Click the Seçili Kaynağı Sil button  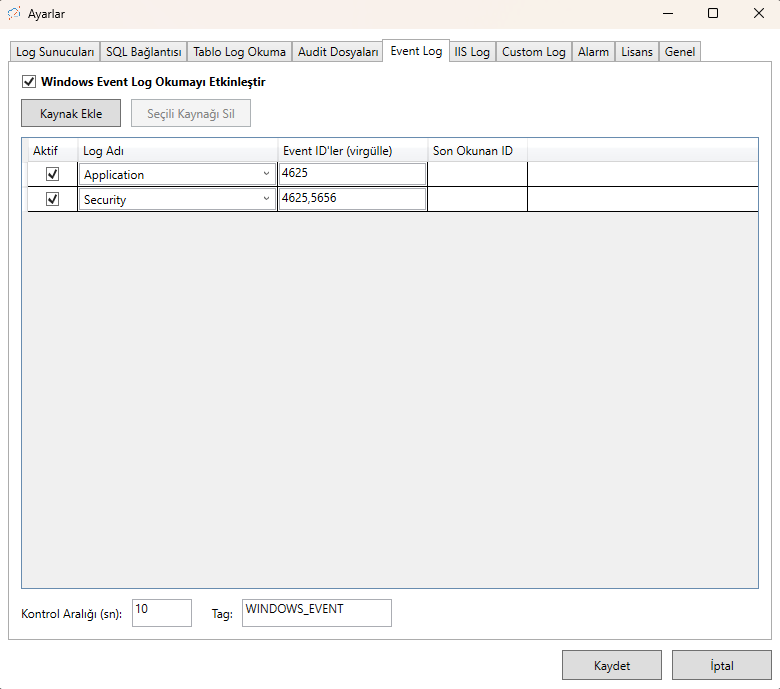[191, 113]
